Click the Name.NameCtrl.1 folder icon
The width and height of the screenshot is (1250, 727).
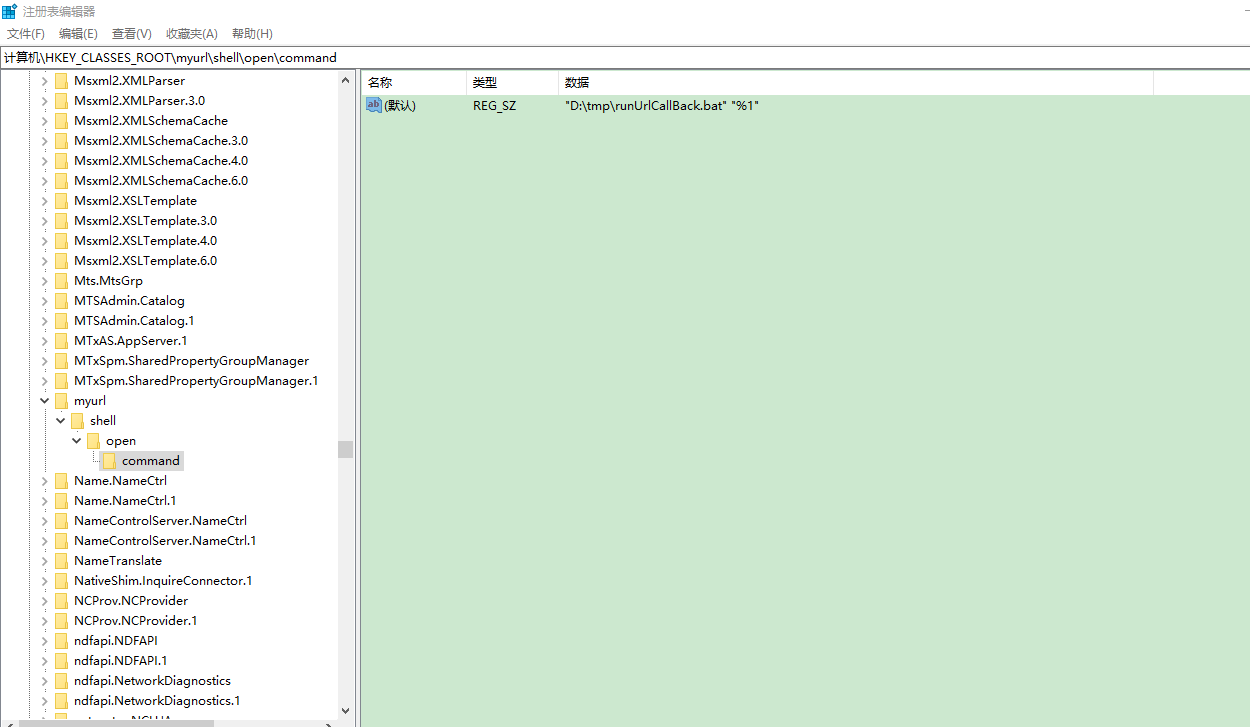tap(62, 500)
